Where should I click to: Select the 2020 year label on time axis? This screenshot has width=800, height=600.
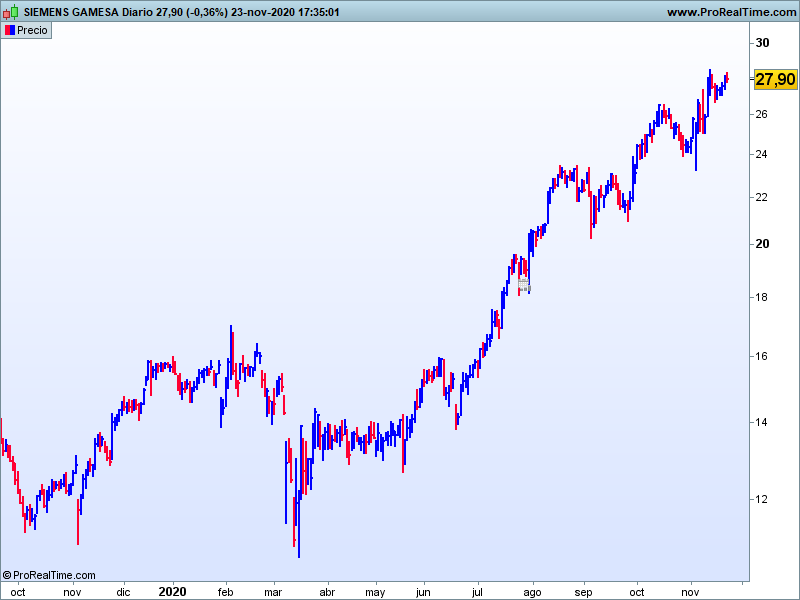[x=172, y=591]
